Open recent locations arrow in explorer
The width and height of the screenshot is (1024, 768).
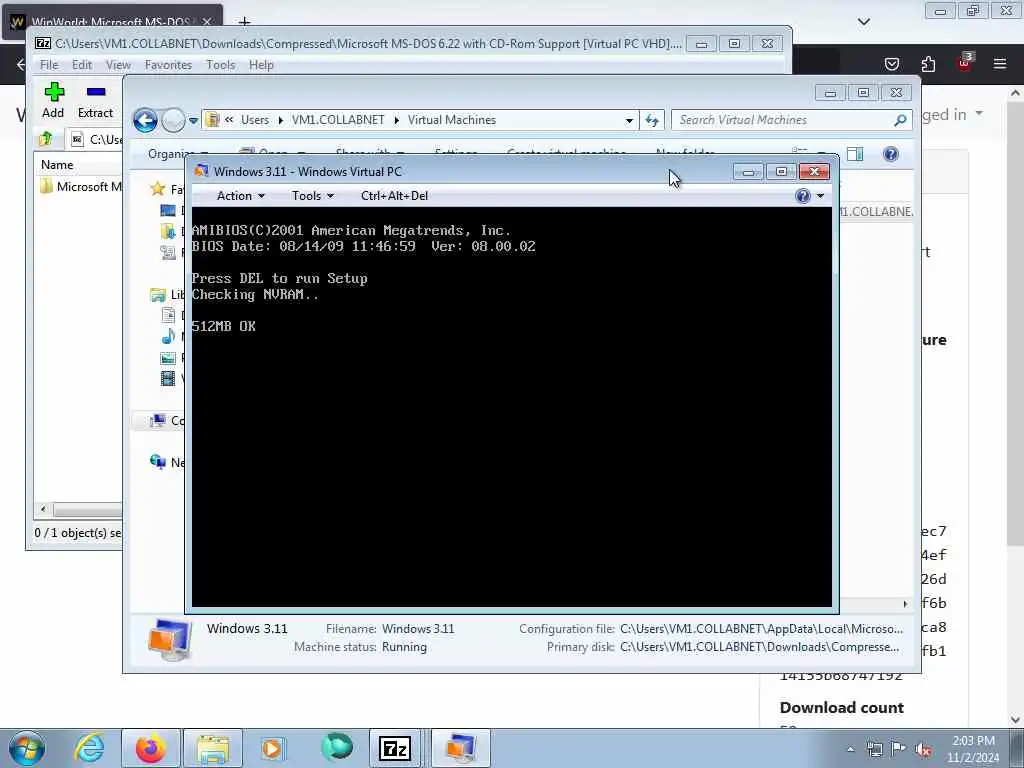point(193,121)
